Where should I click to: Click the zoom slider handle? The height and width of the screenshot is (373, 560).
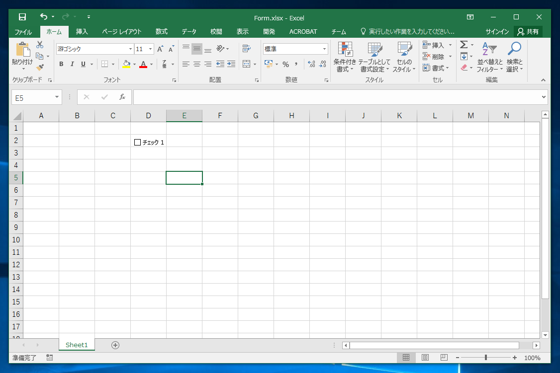(x=486, y=357)
